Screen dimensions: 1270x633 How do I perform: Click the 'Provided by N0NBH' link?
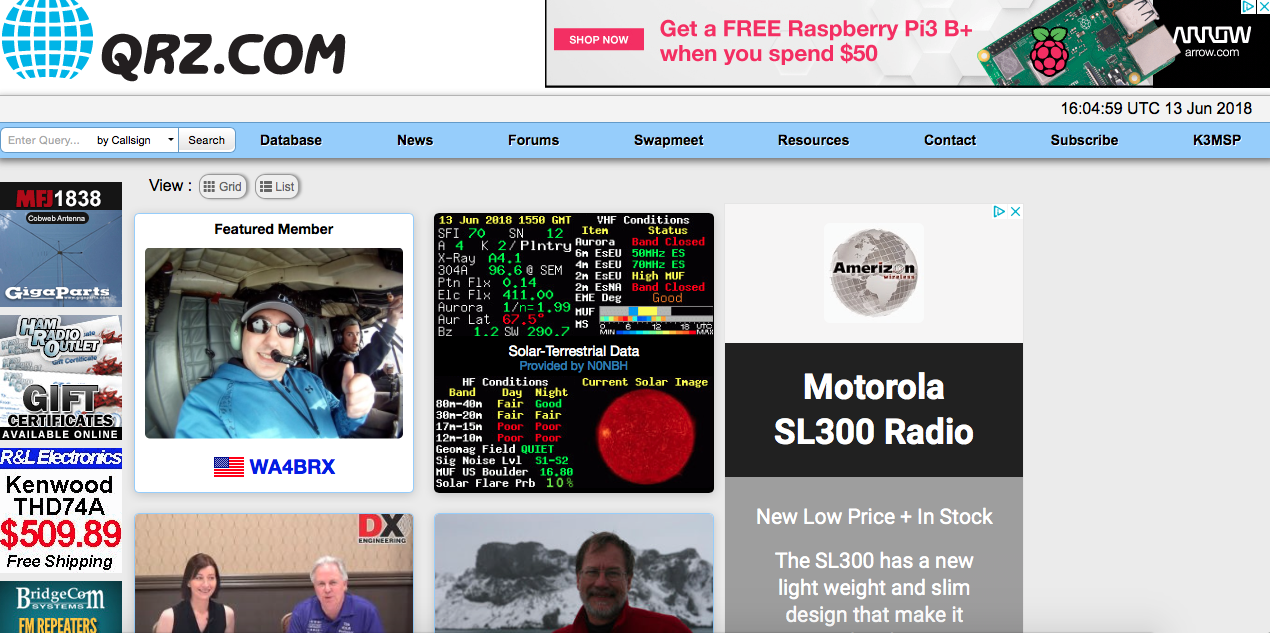pos(573,366)
